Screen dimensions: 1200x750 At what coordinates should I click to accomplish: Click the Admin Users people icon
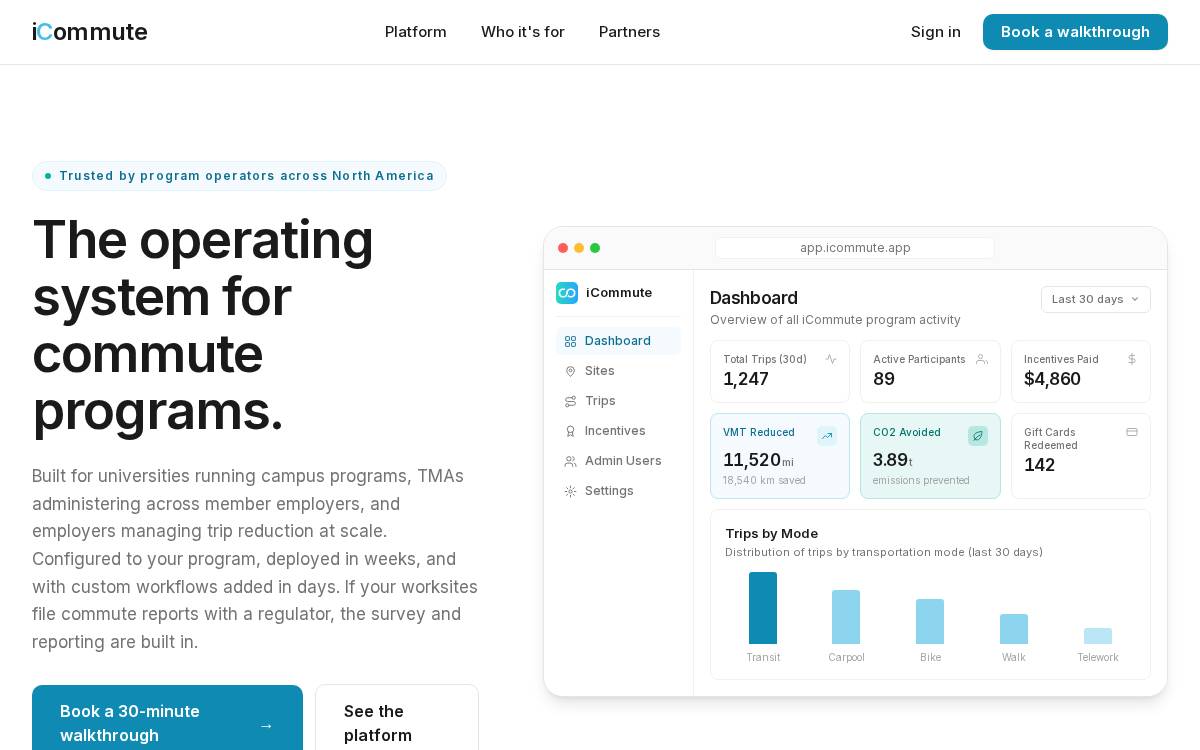click(x=570, y=461)
